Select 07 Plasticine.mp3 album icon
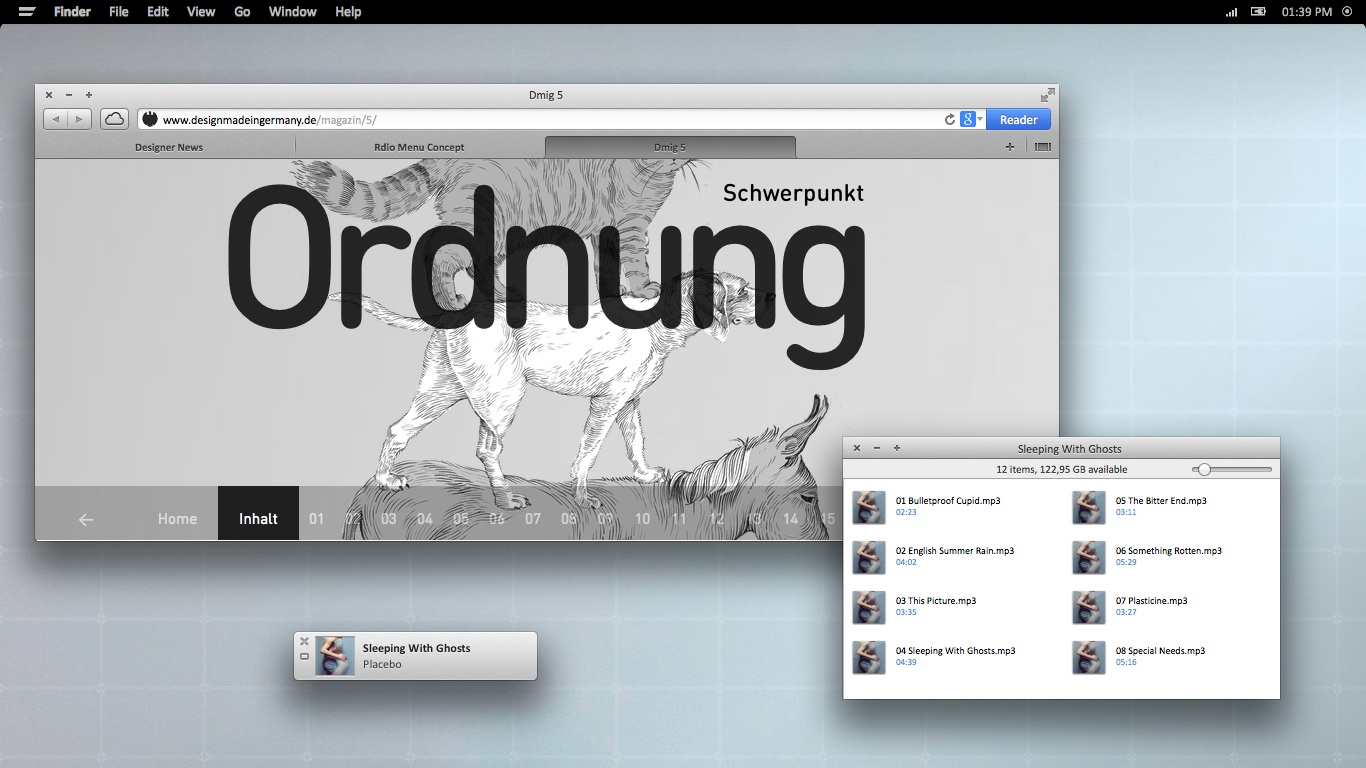Image resolution: width=1366 pixels, height=768 pixels. [x=1089, y=607]
